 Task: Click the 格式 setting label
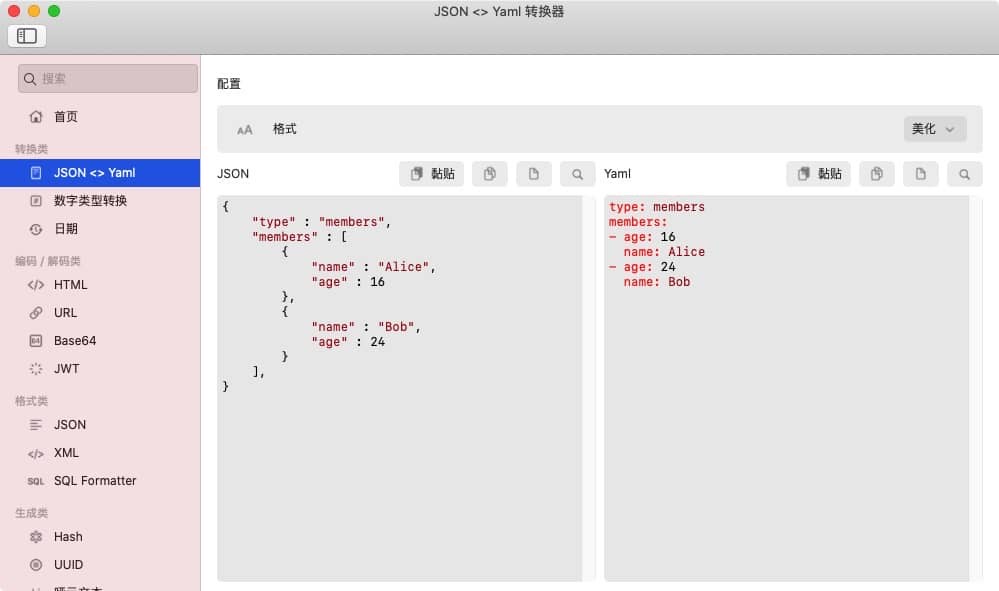[x=285, y=129]
